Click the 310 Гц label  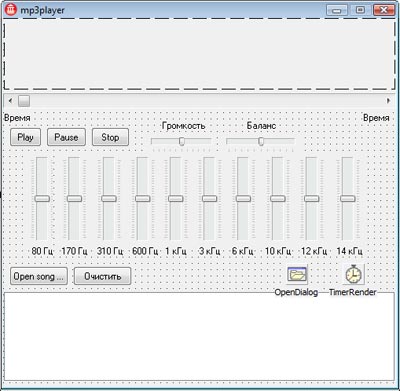click(x=110, y=251)
